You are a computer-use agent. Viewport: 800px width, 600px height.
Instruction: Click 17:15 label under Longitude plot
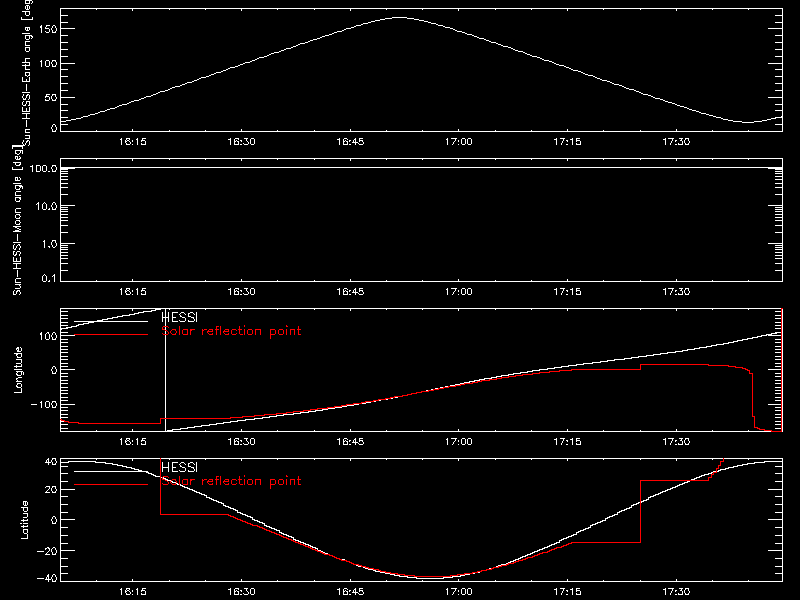(x=567, y=442)
